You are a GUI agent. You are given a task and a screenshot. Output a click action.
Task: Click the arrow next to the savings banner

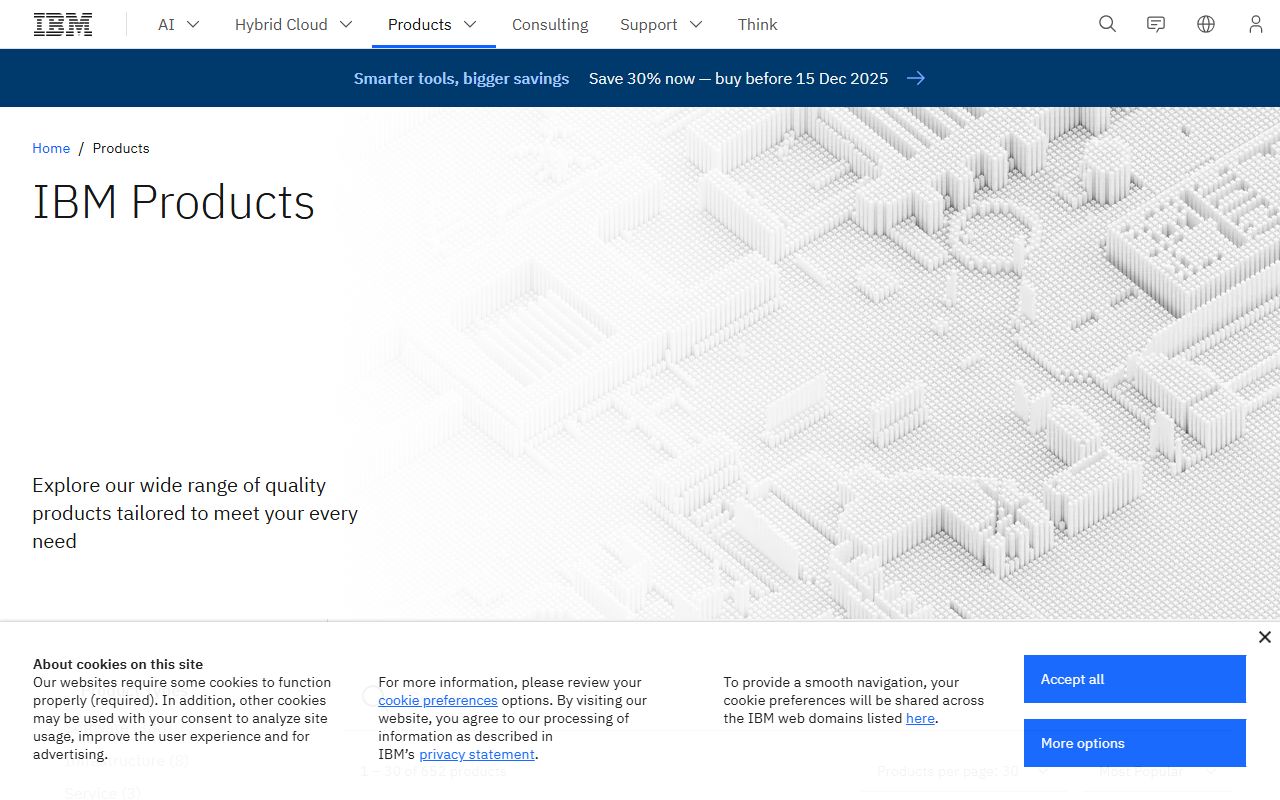pos(916,78)
